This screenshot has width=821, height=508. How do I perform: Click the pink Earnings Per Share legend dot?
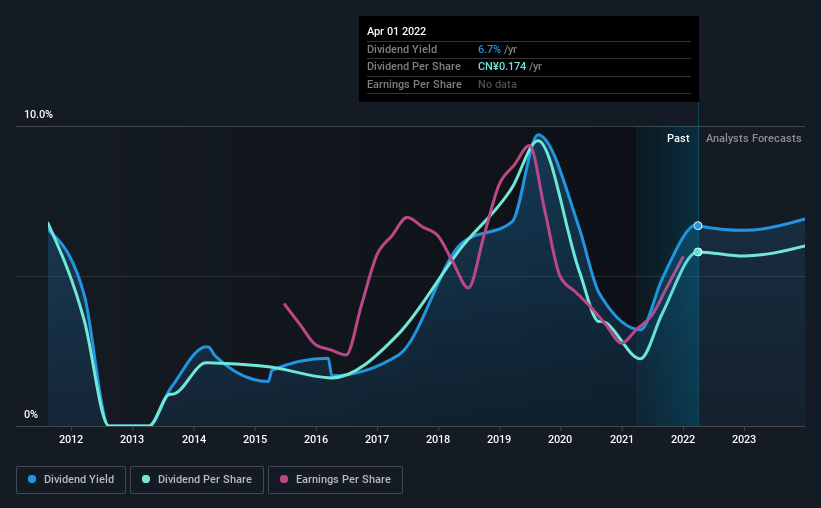point(284,479)
